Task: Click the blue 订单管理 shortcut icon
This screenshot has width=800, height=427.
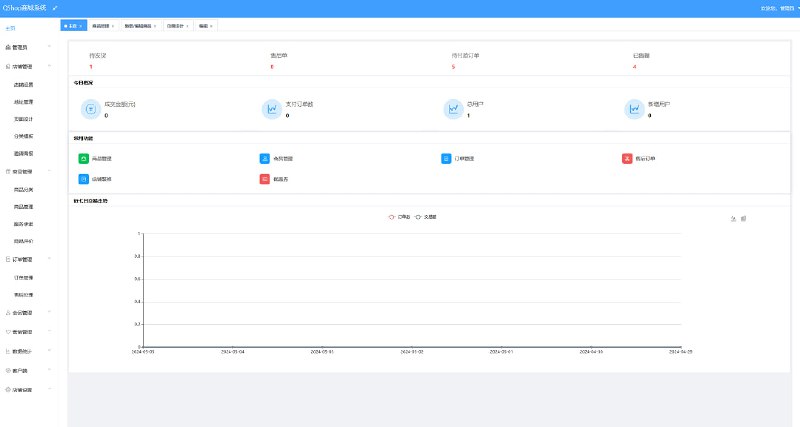Action: (446, 158)
